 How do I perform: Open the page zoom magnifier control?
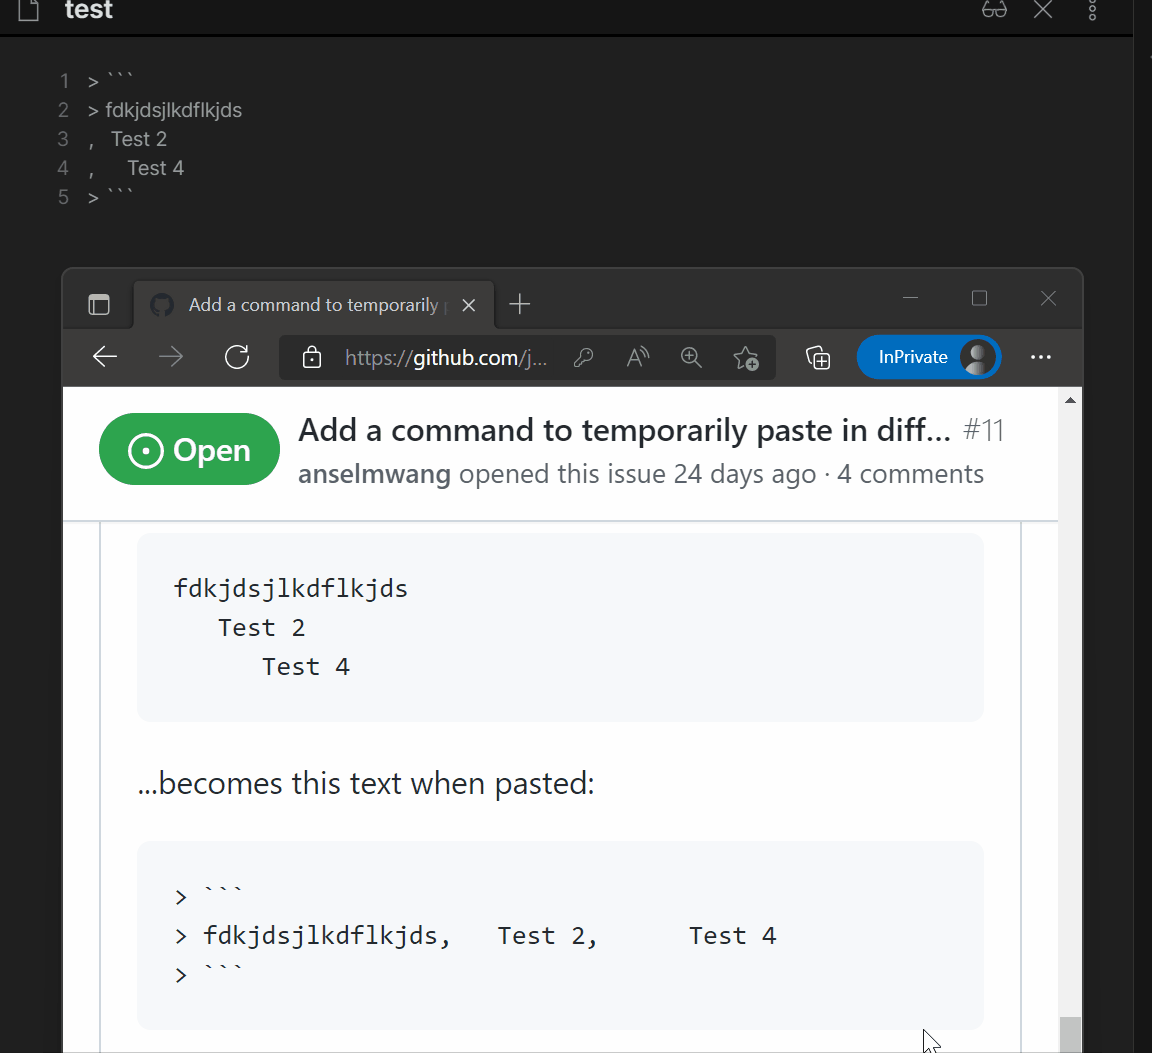pos(691,357)
